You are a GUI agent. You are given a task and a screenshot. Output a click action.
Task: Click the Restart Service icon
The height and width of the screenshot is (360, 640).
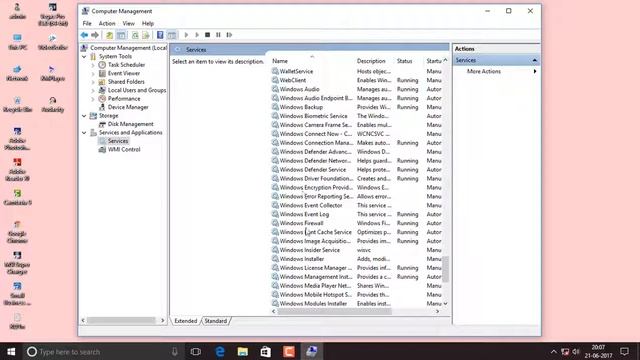tap(229, 35)
